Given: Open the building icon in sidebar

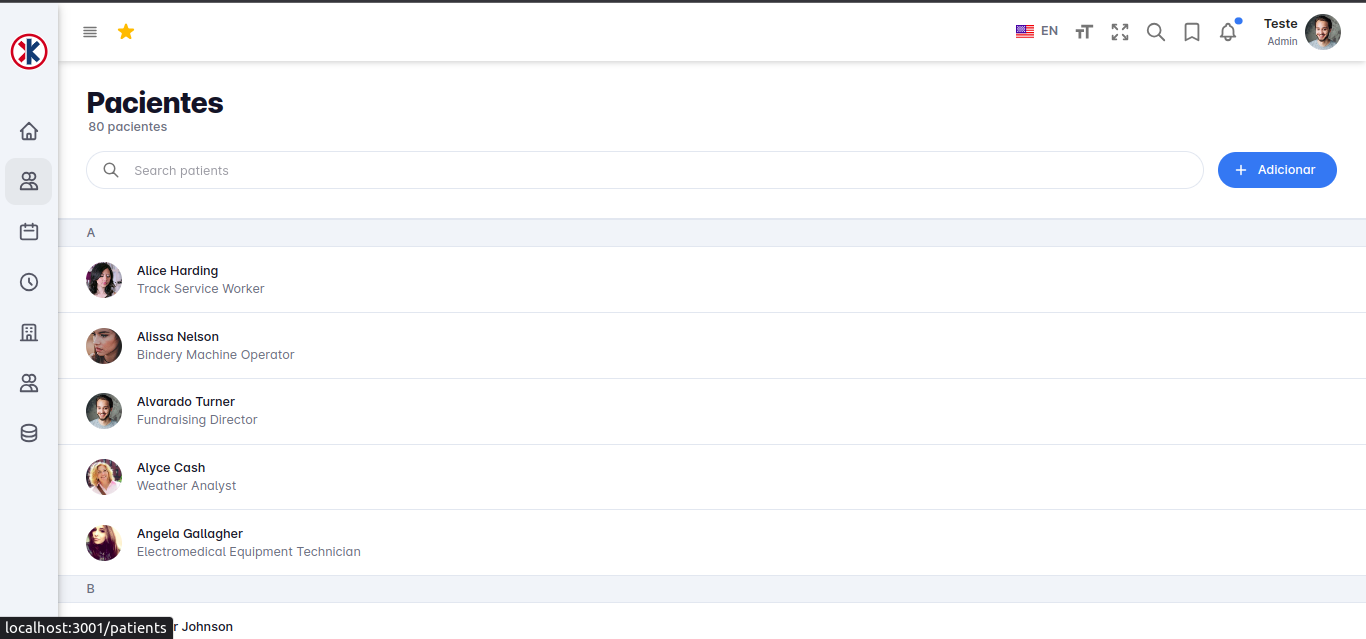Looking at the screenshot, I should (29, 333).
